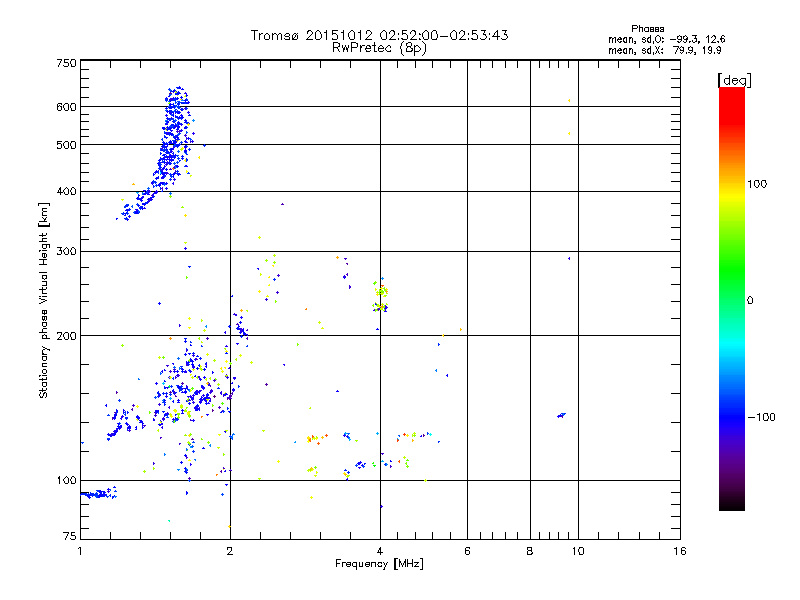The width and height of the screenshot is (800, 600).
Task: Click the y-axis tick label '100'
Action: (x=66, y=480)
